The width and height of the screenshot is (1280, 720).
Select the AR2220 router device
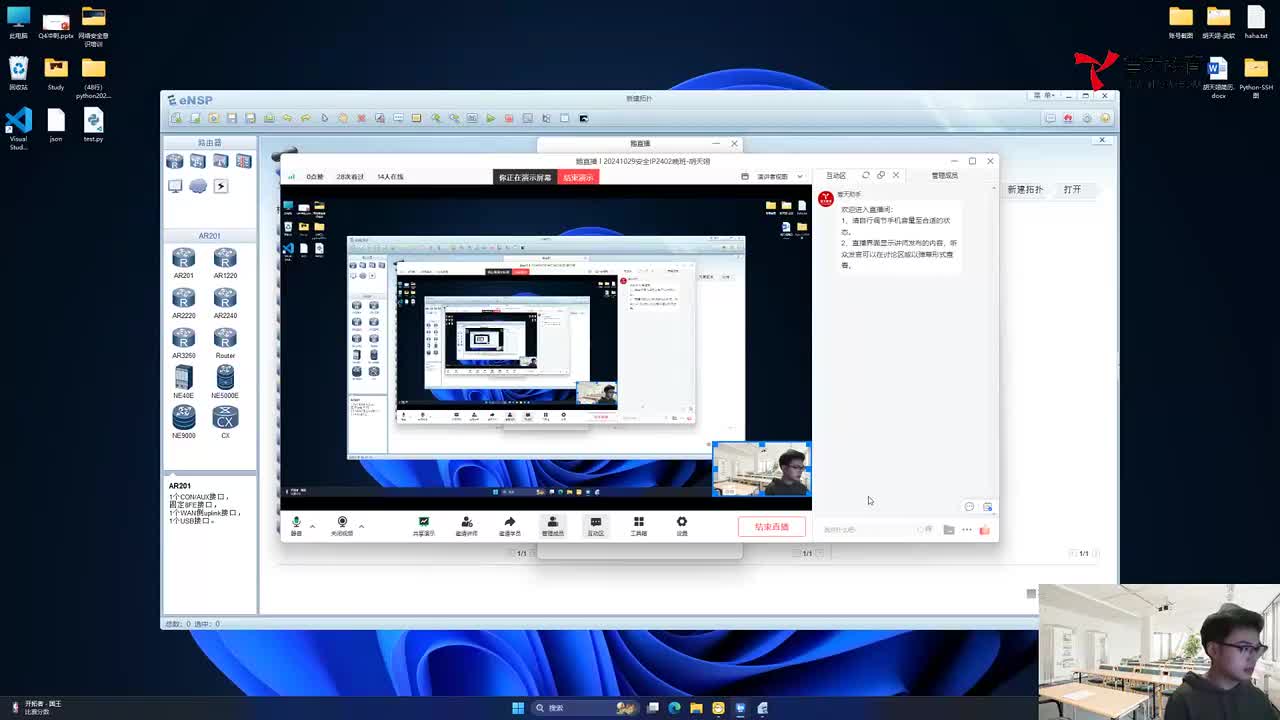[x=183, y=303]
